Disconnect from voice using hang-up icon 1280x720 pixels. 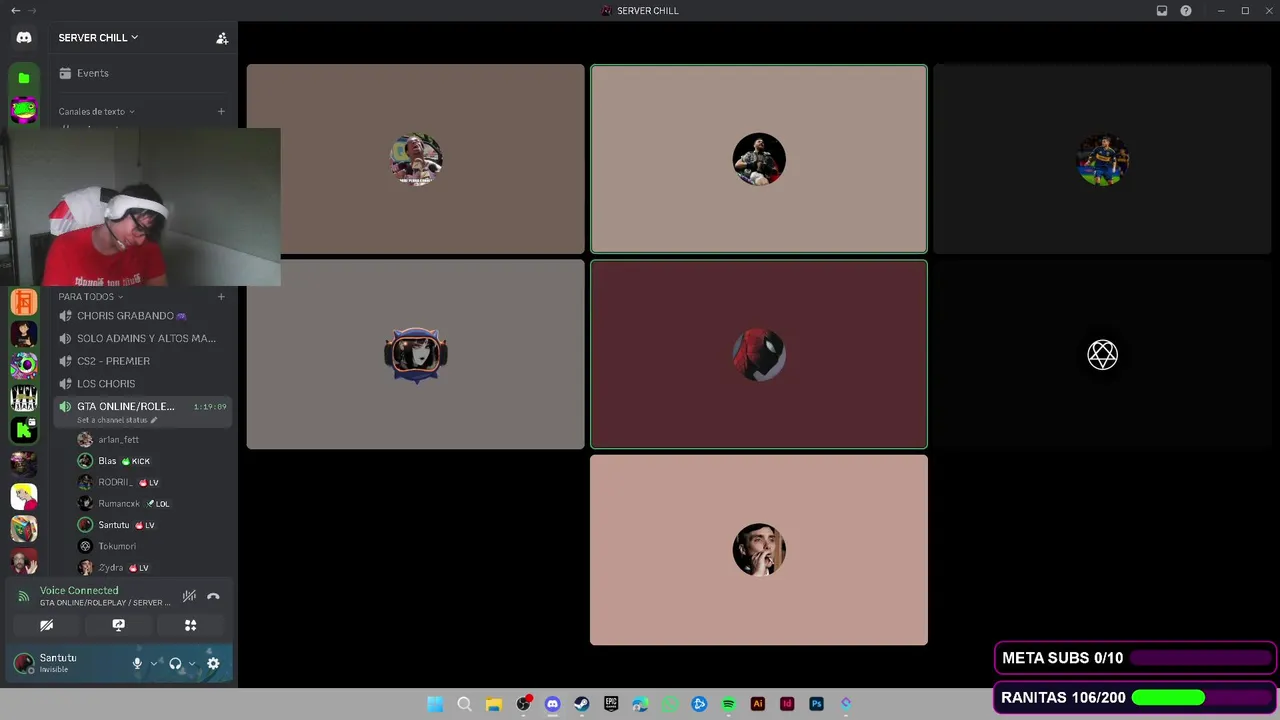(213, 596)
